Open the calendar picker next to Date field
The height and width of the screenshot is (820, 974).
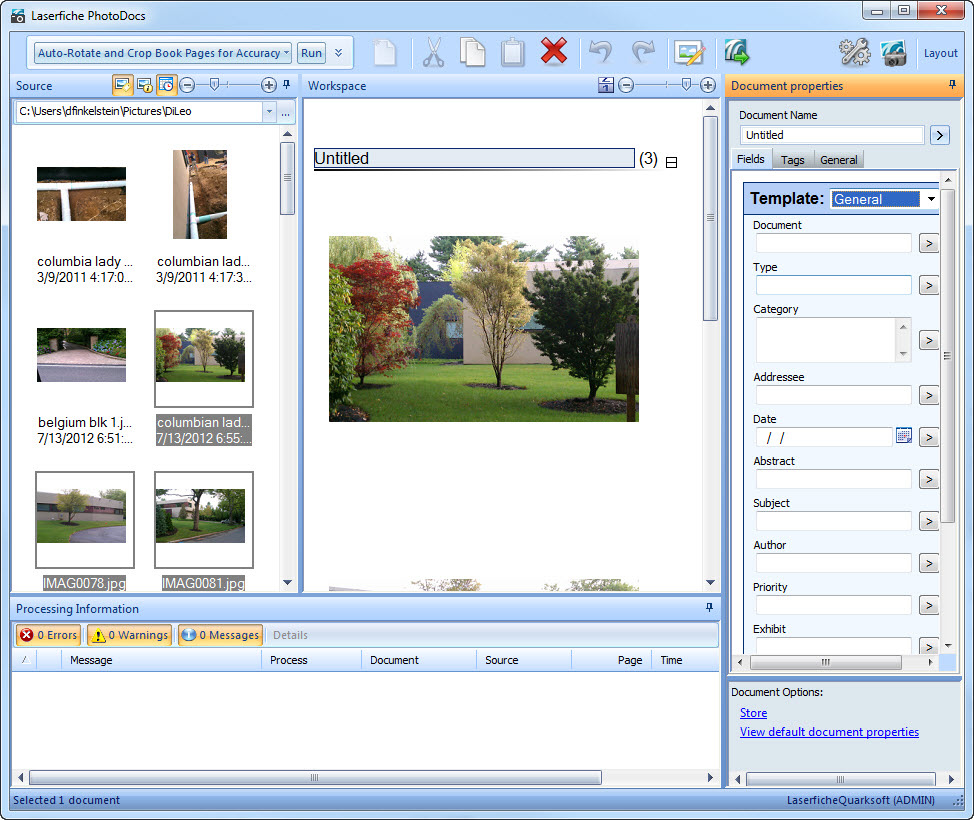904,436
